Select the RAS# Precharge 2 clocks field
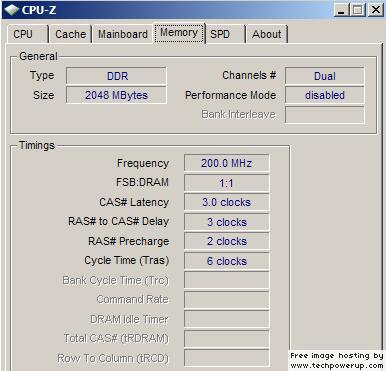Image resolution: width=386 pixels, height=371 pixels. [x=227, y=241]
